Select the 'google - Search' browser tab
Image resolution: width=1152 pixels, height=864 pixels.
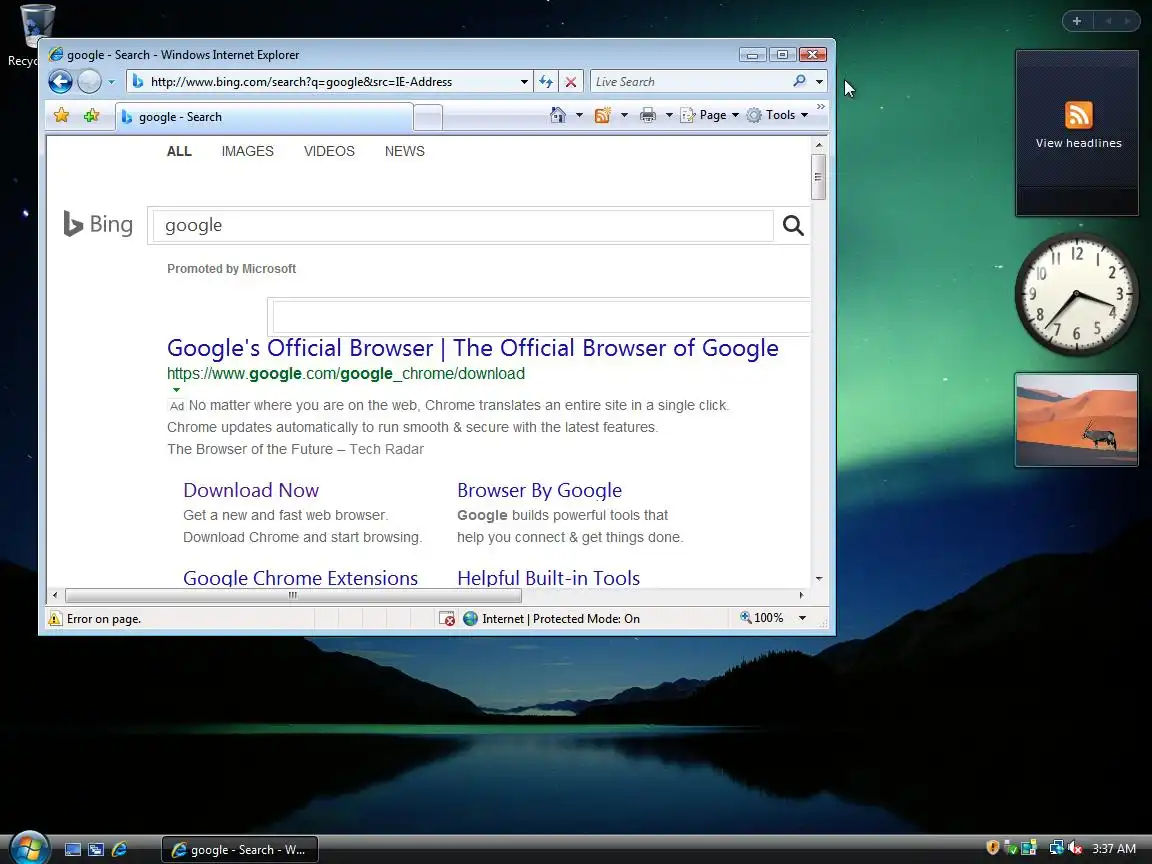[264, 117]
